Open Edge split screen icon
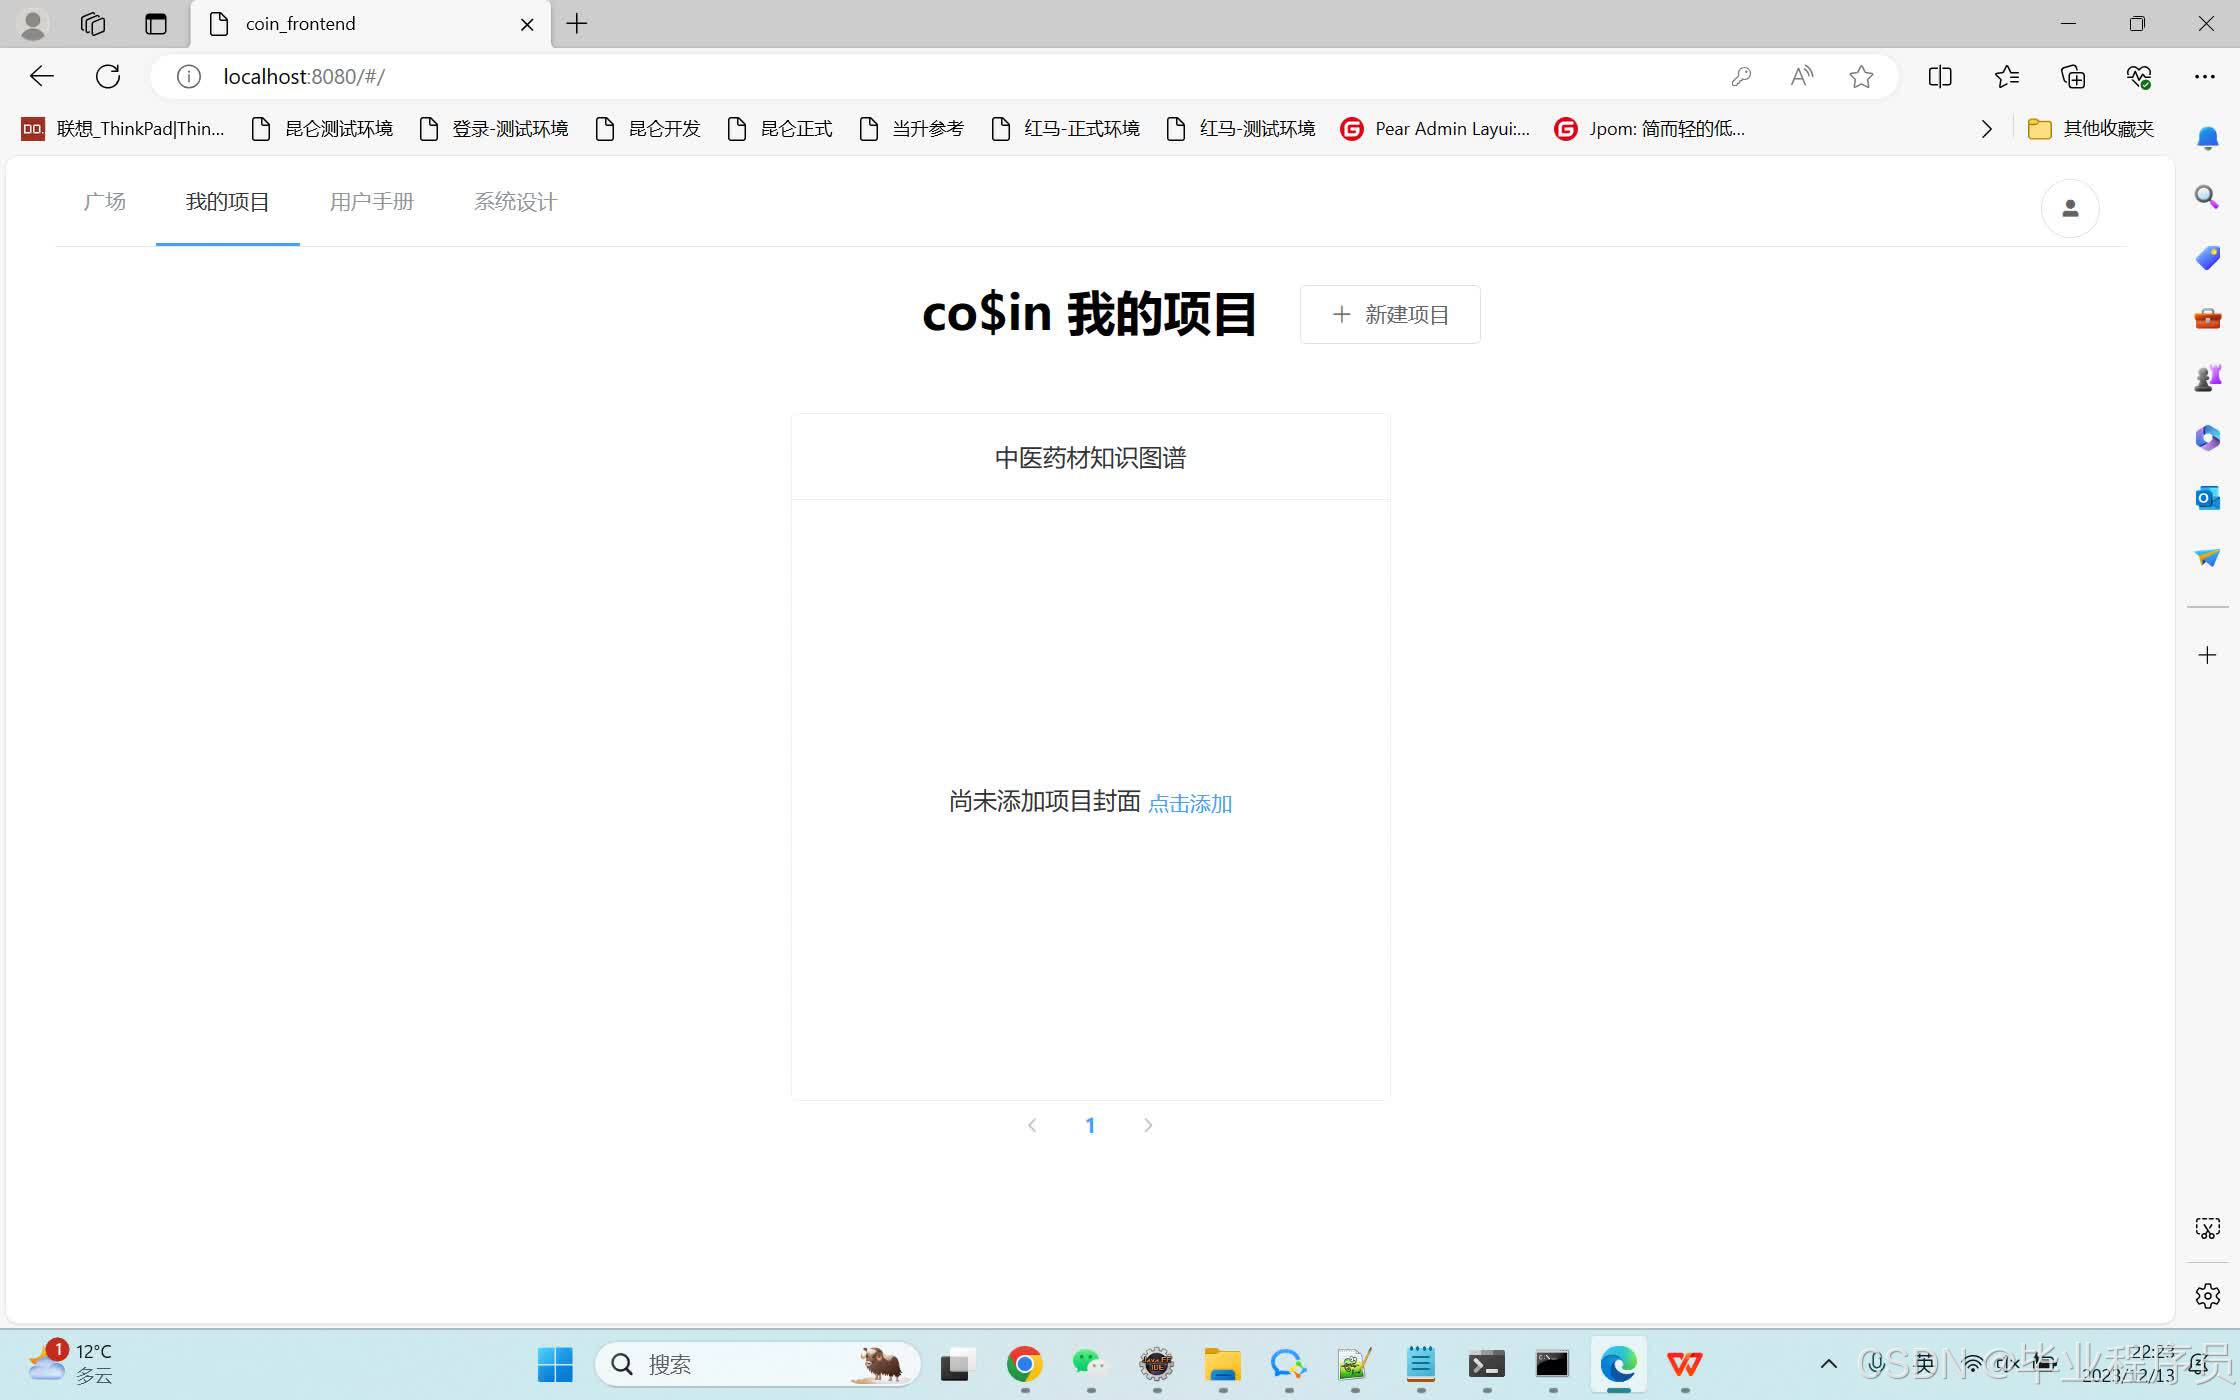 pyautogui.click(x=1939, y=76)
